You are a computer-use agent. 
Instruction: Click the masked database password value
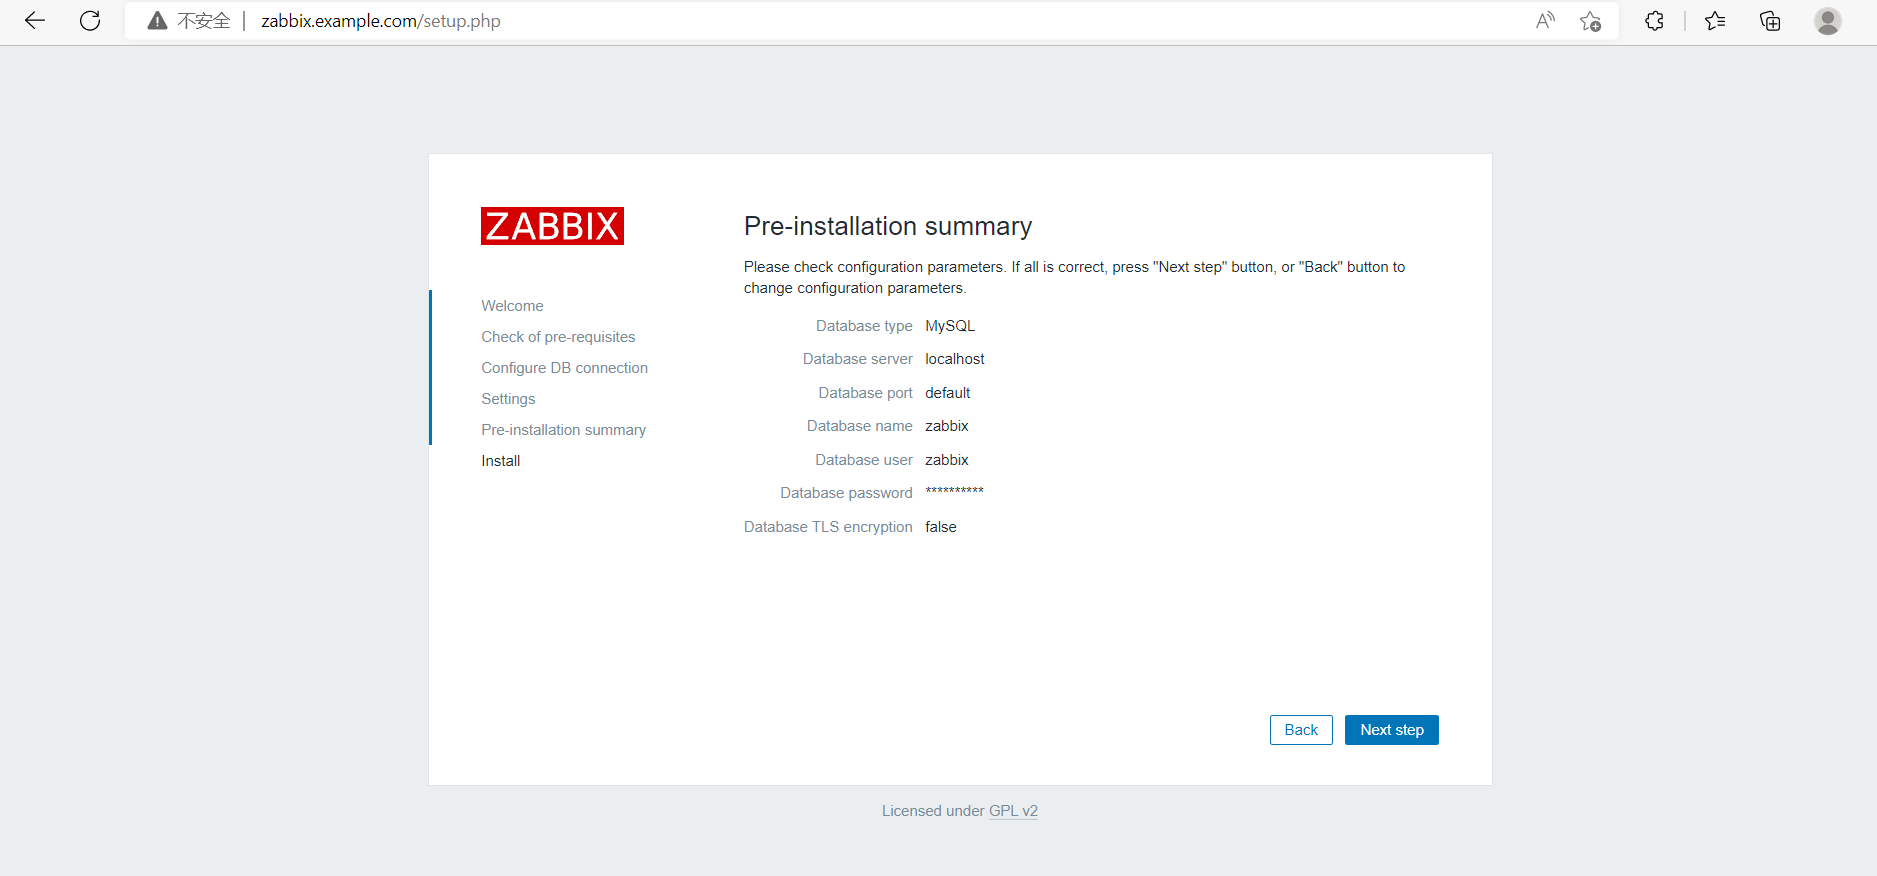coord(955,491)
